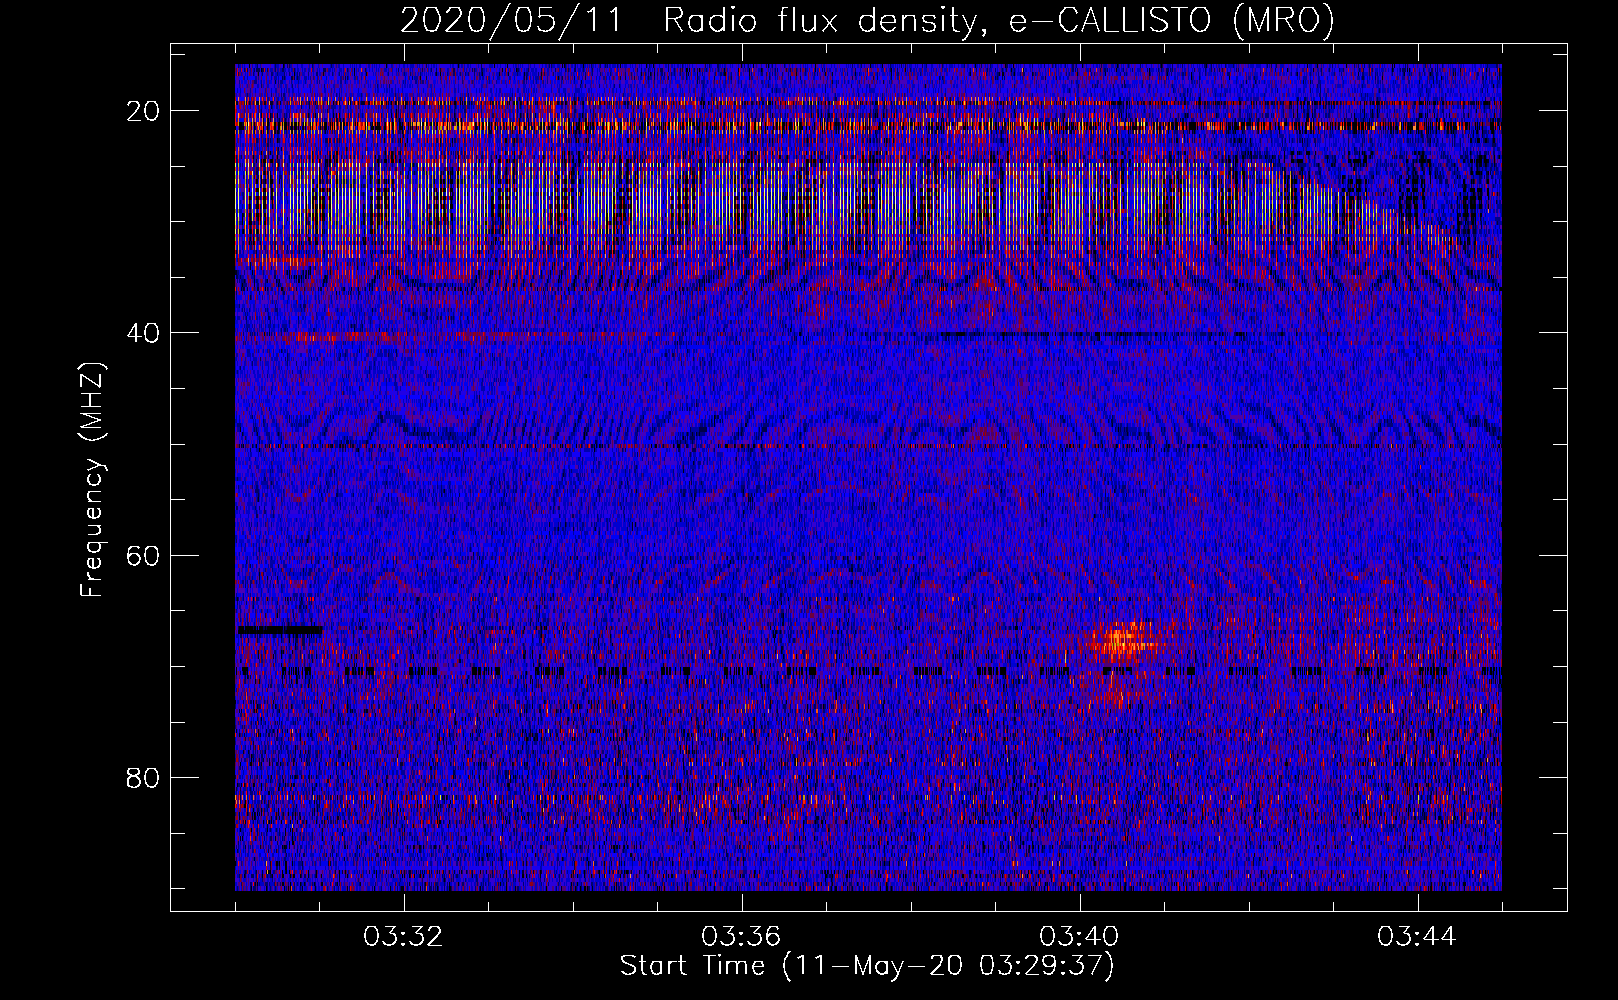Viewport: 1618px width, 1000px height.
Task: Click the '03:36' time tick label
Action: pos(741,937)
